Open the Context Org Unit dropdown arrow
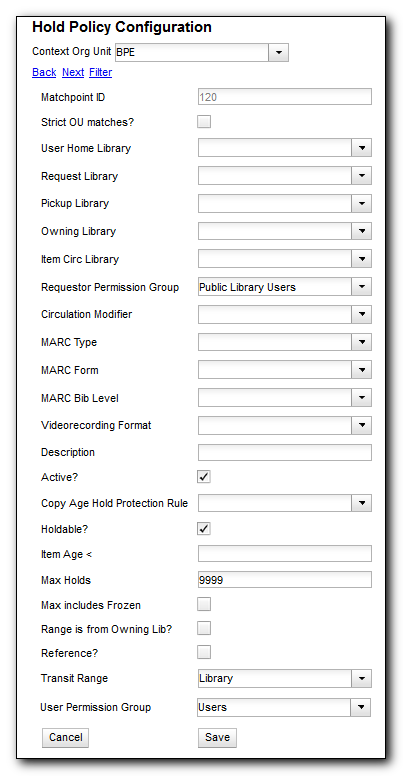 (x=279, y=52)
